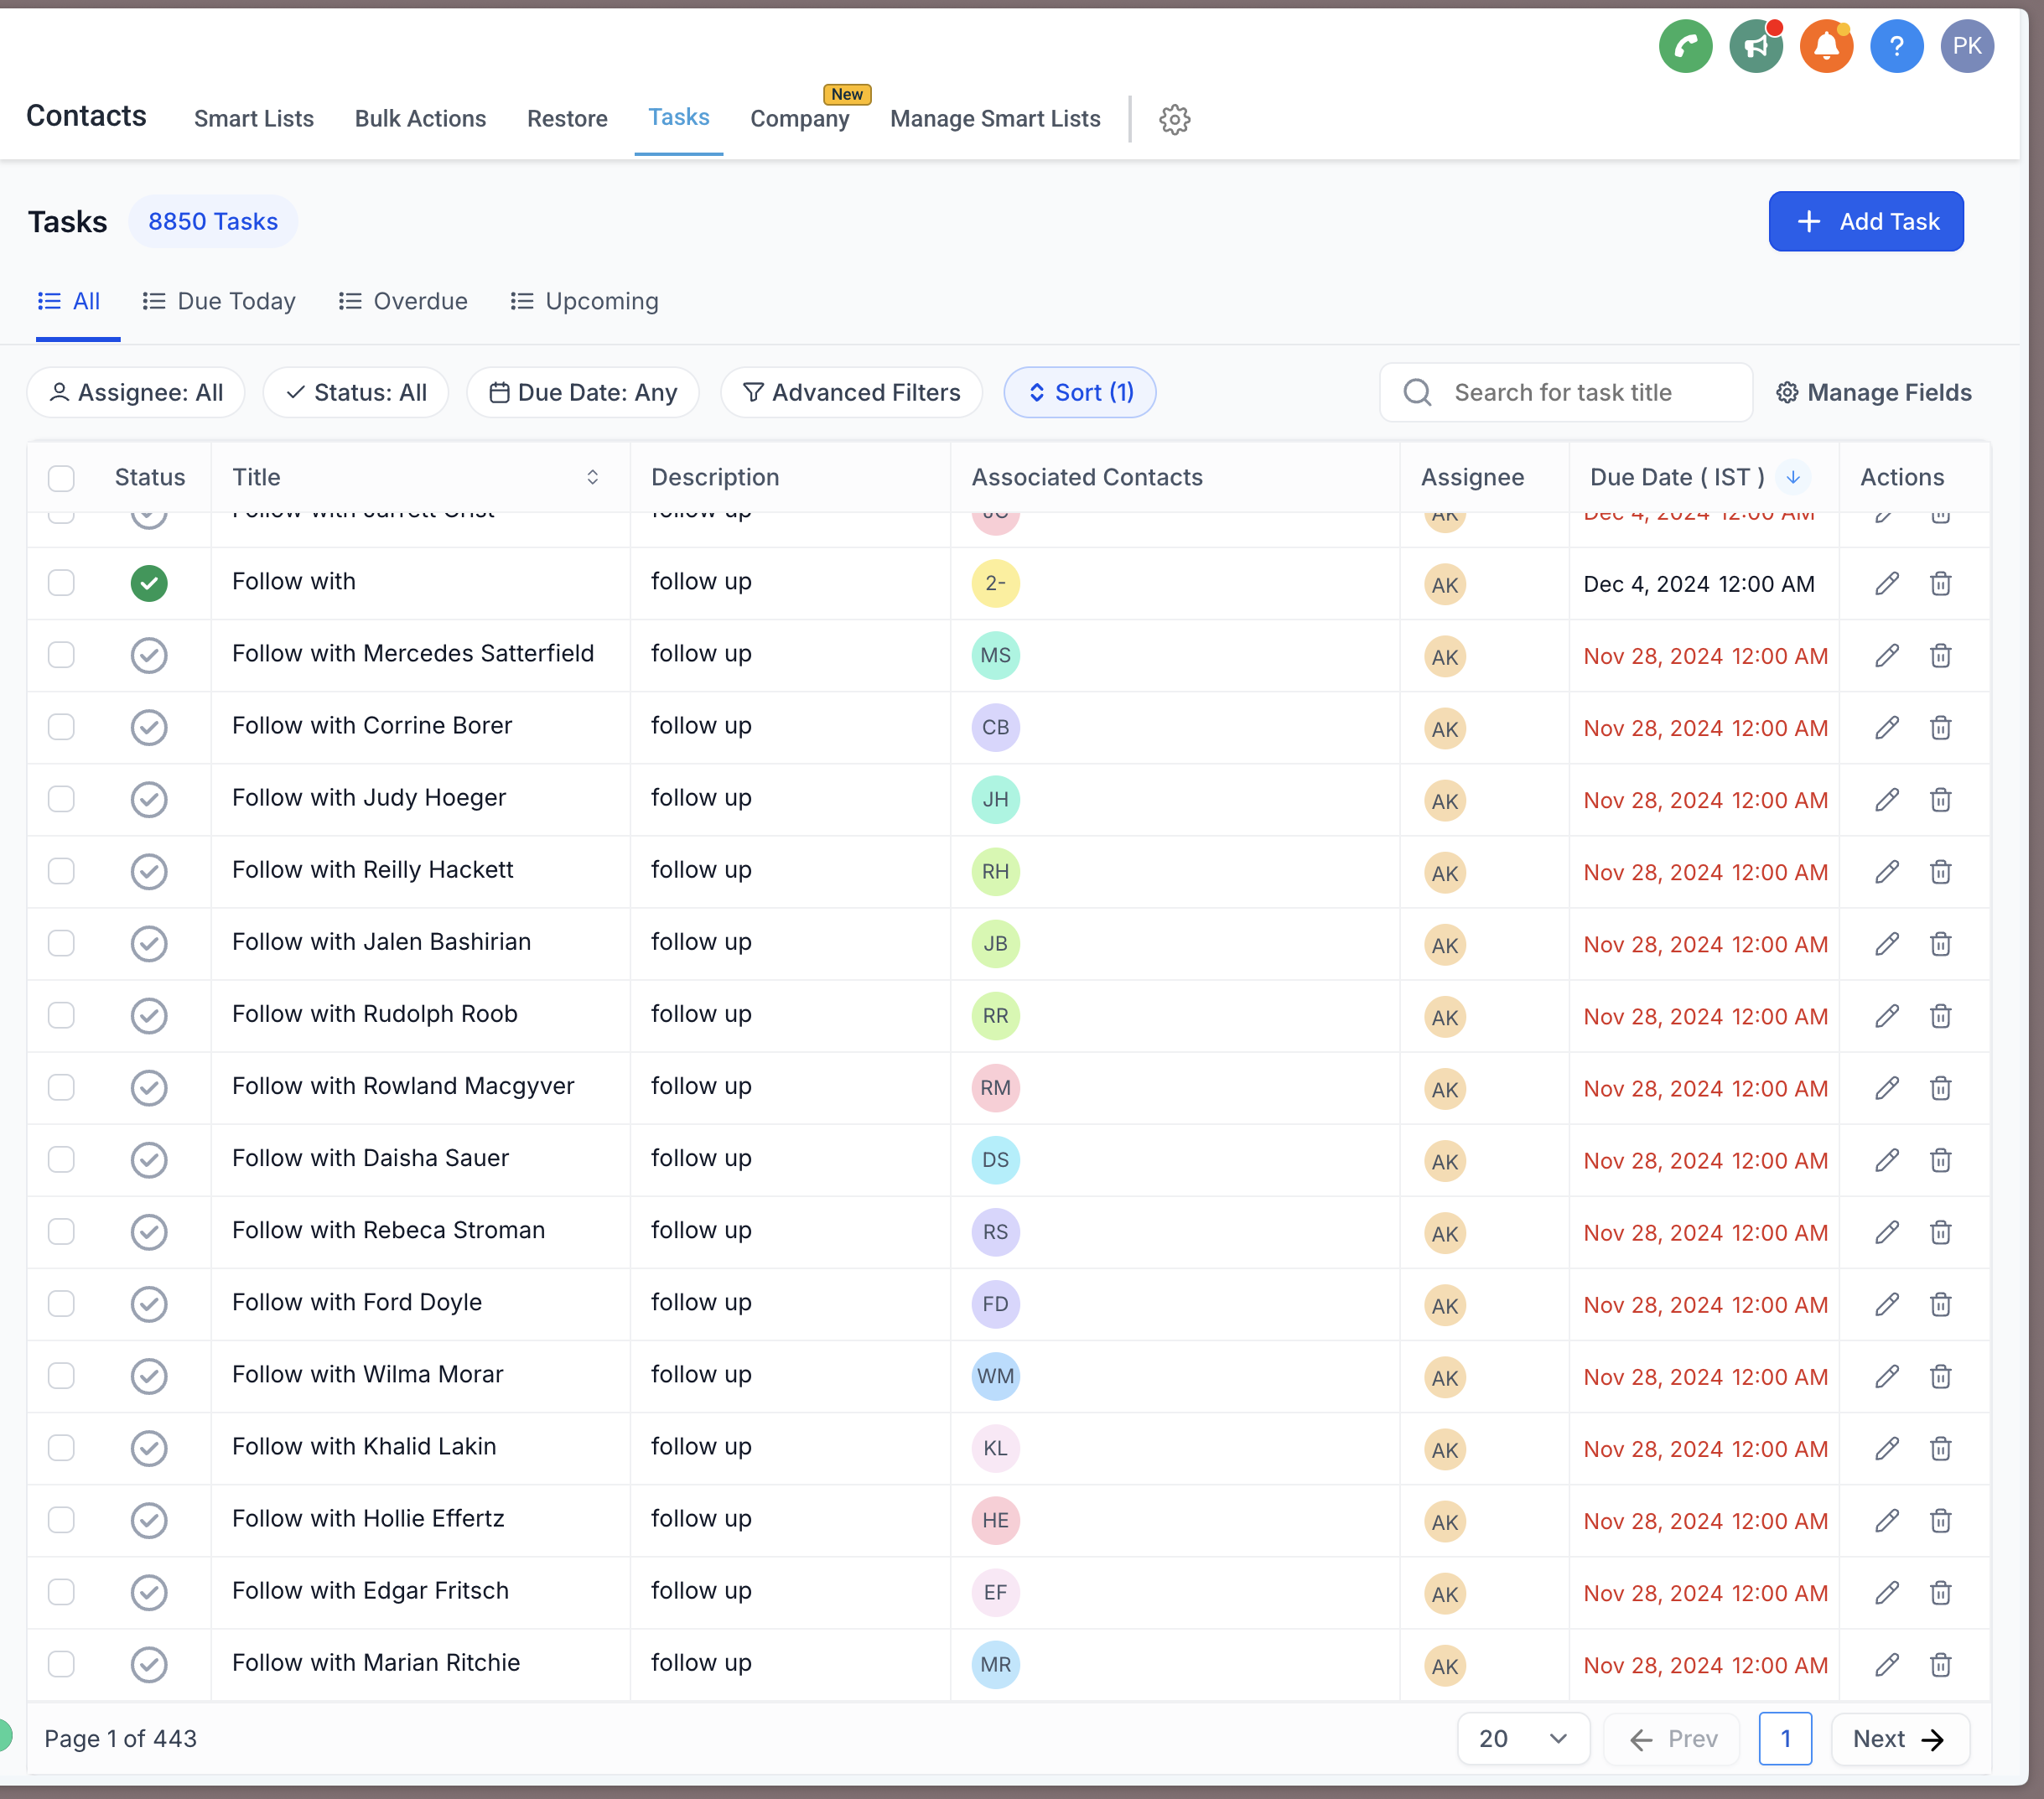Image resolution: width=2044 pixels, height=1799 pixels.
Task: Open the megaphone announcements icon
Action: 1756,46
